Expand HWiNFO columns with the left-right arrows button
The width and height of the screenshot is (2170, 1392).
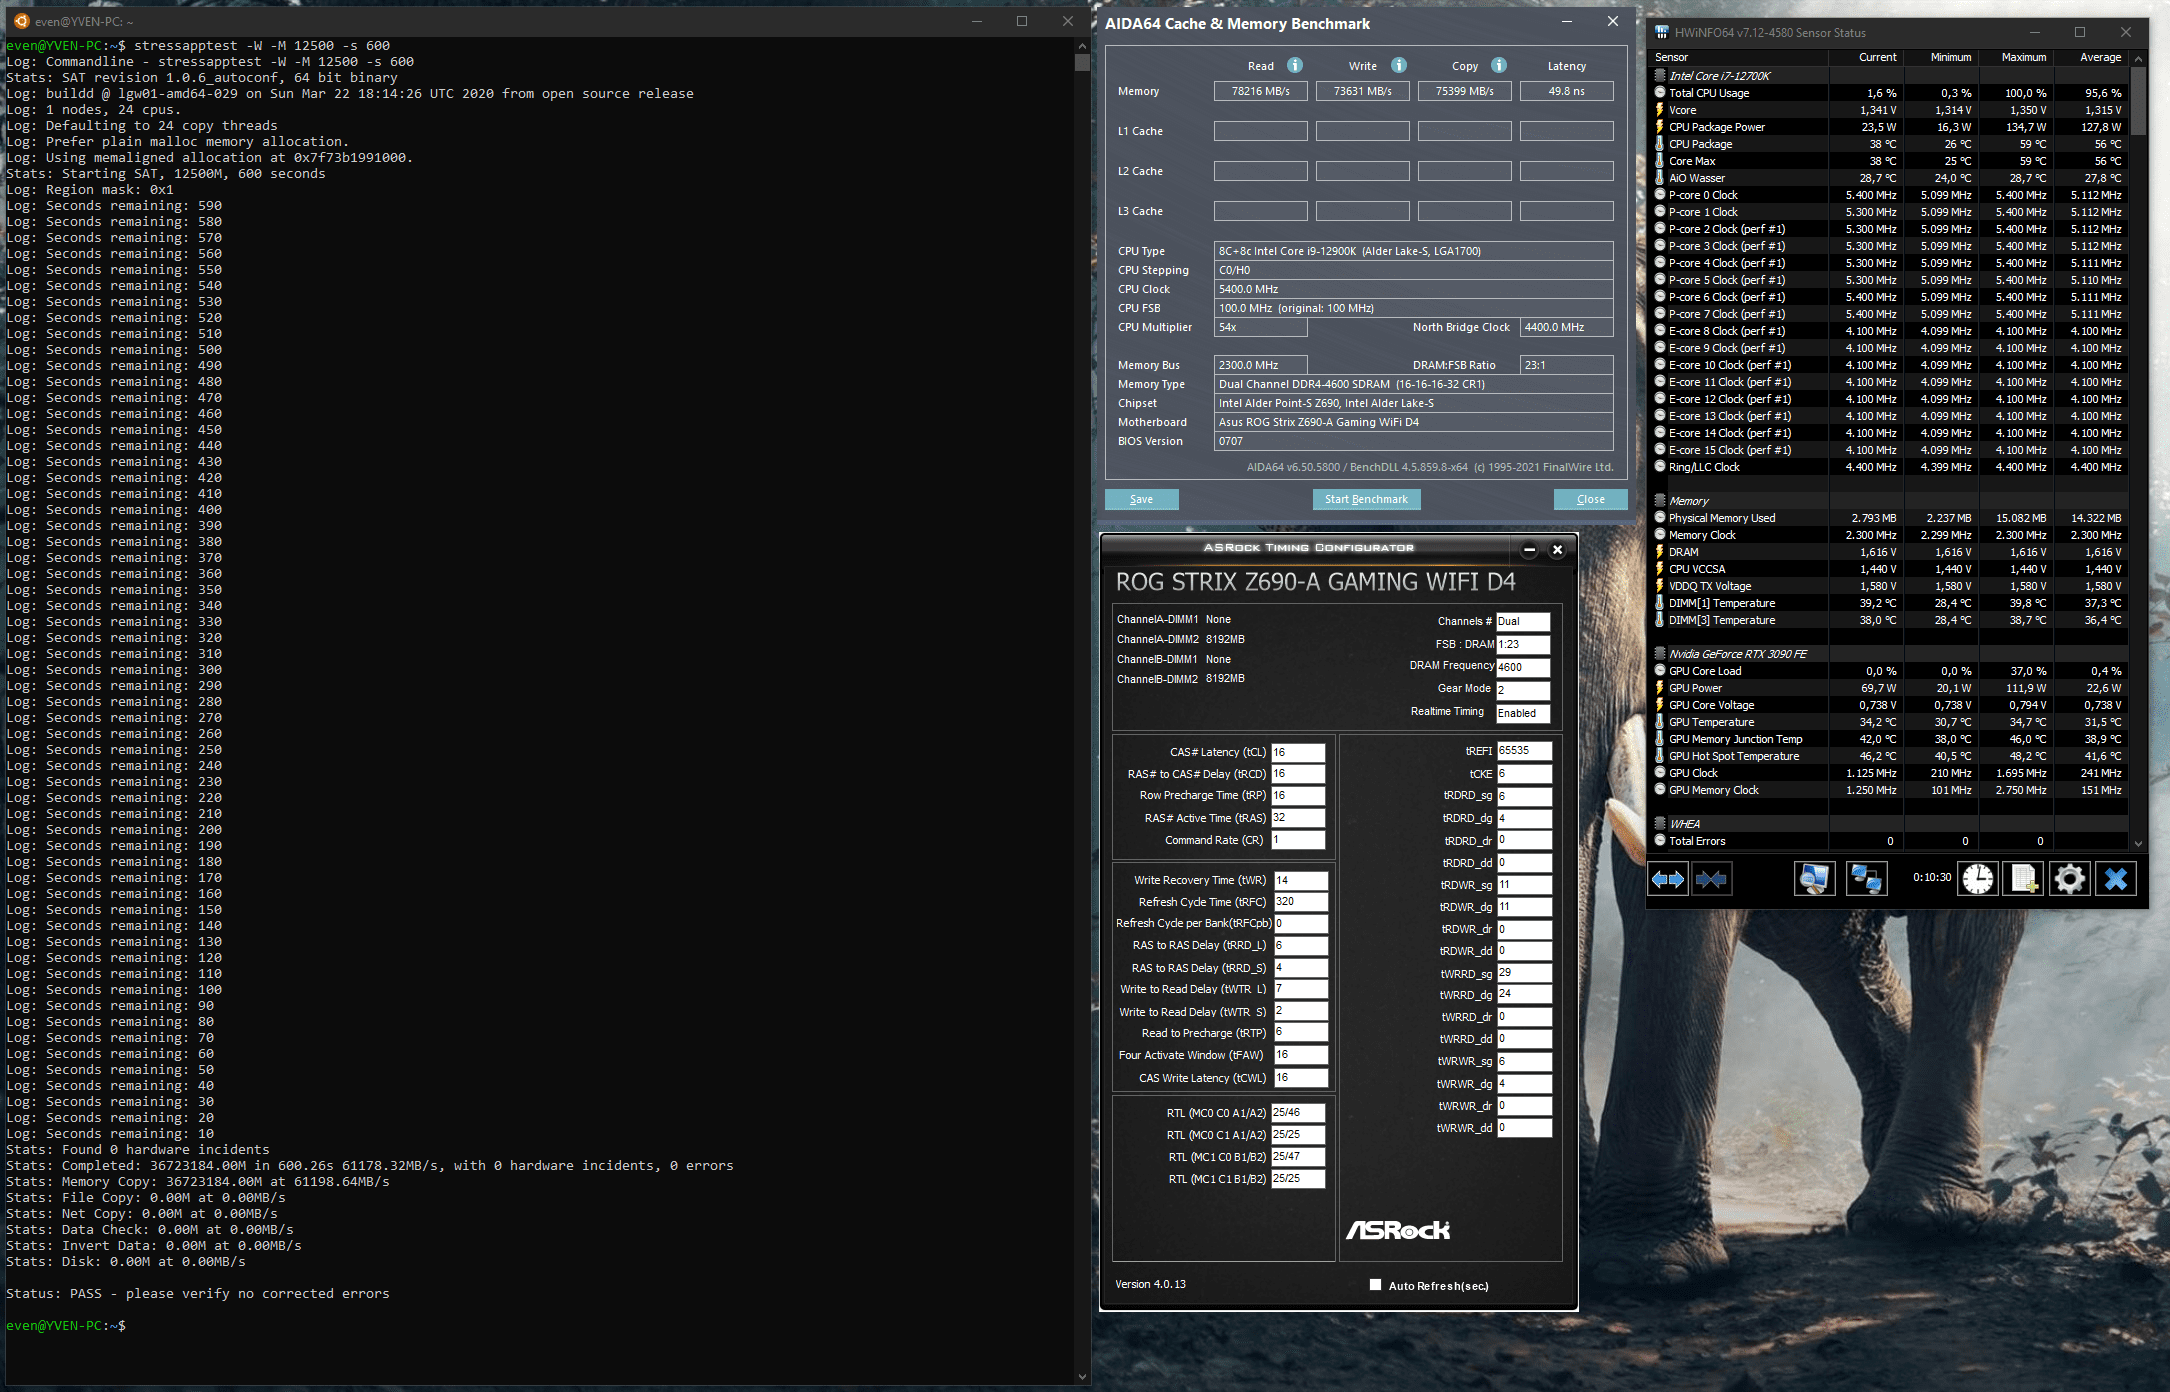pyautogui.click(x=1668, y=879)
